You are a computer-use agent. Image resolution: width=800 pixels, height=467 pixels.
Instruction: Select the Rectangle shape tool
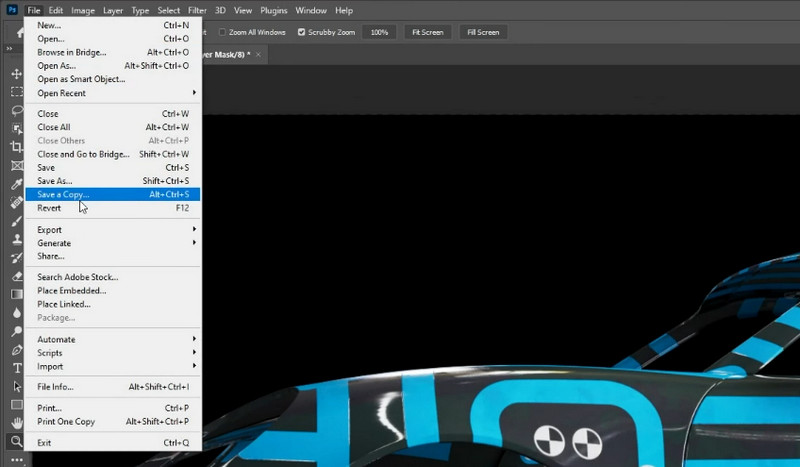pos(16,405)
